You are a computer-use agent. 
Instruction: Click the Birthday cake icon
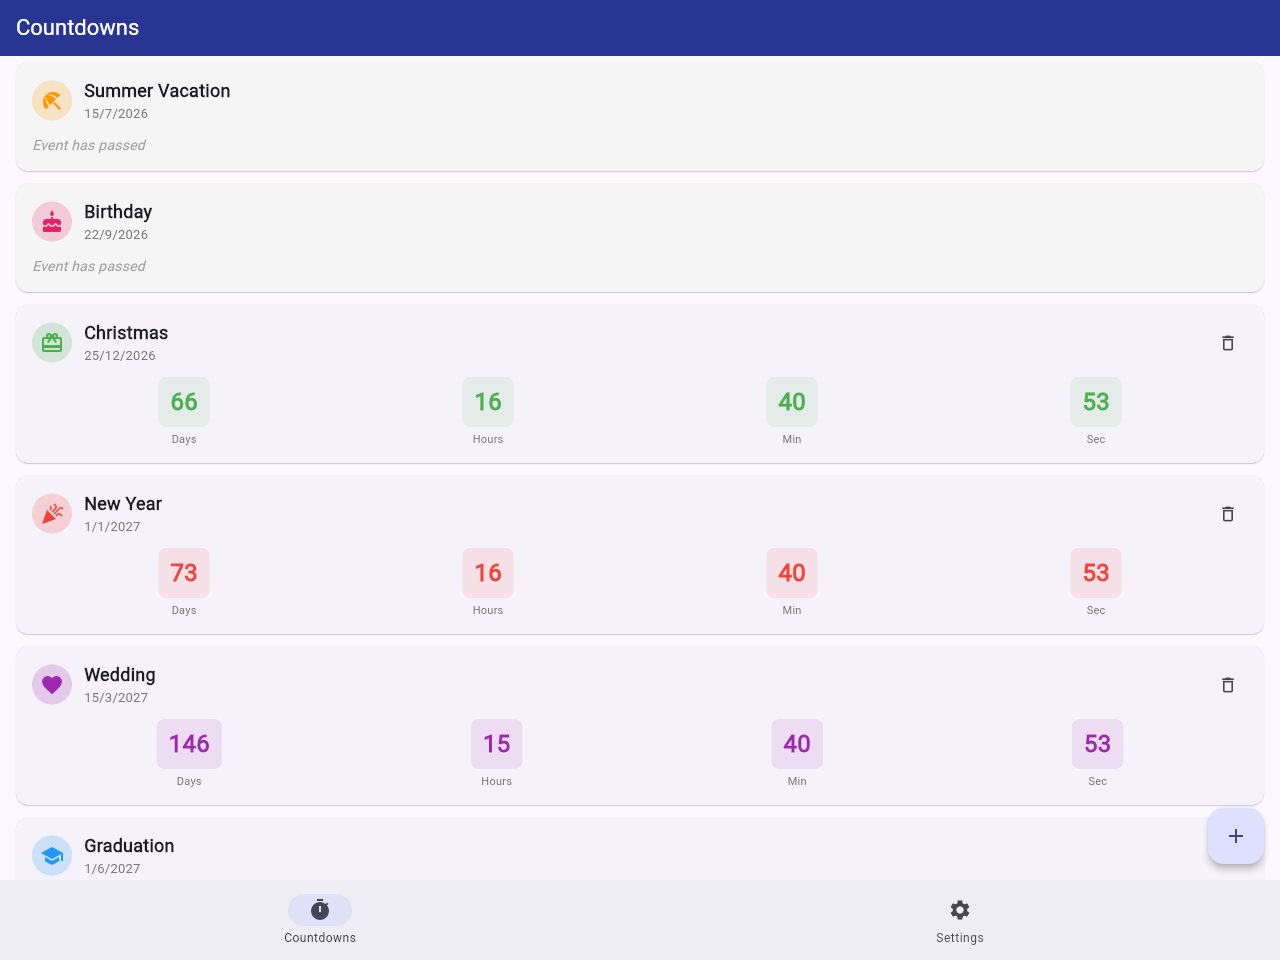[52, 222]
